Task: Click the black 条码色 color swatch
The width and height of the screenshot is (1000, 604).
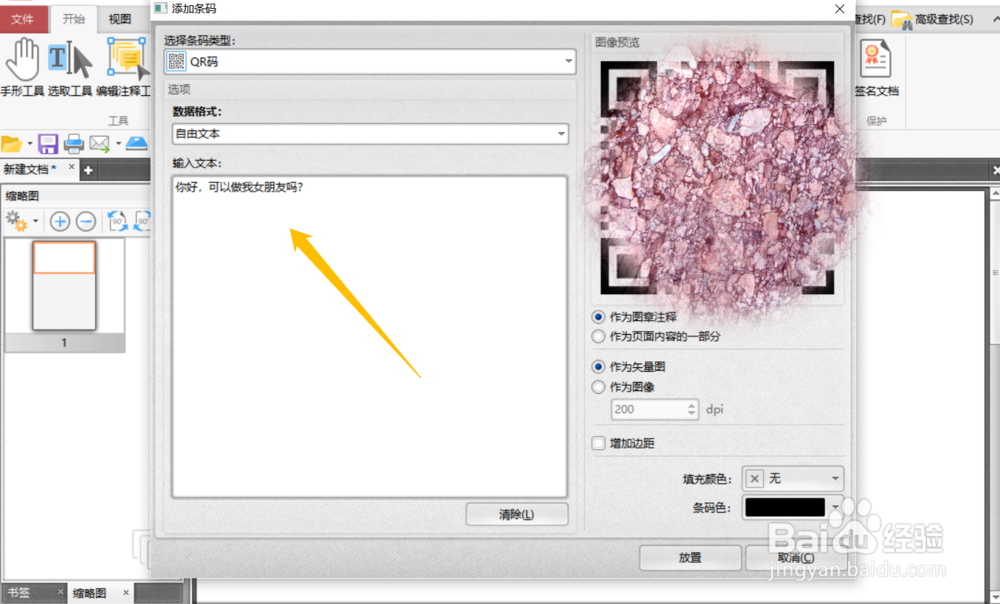Action: (785, 508)
